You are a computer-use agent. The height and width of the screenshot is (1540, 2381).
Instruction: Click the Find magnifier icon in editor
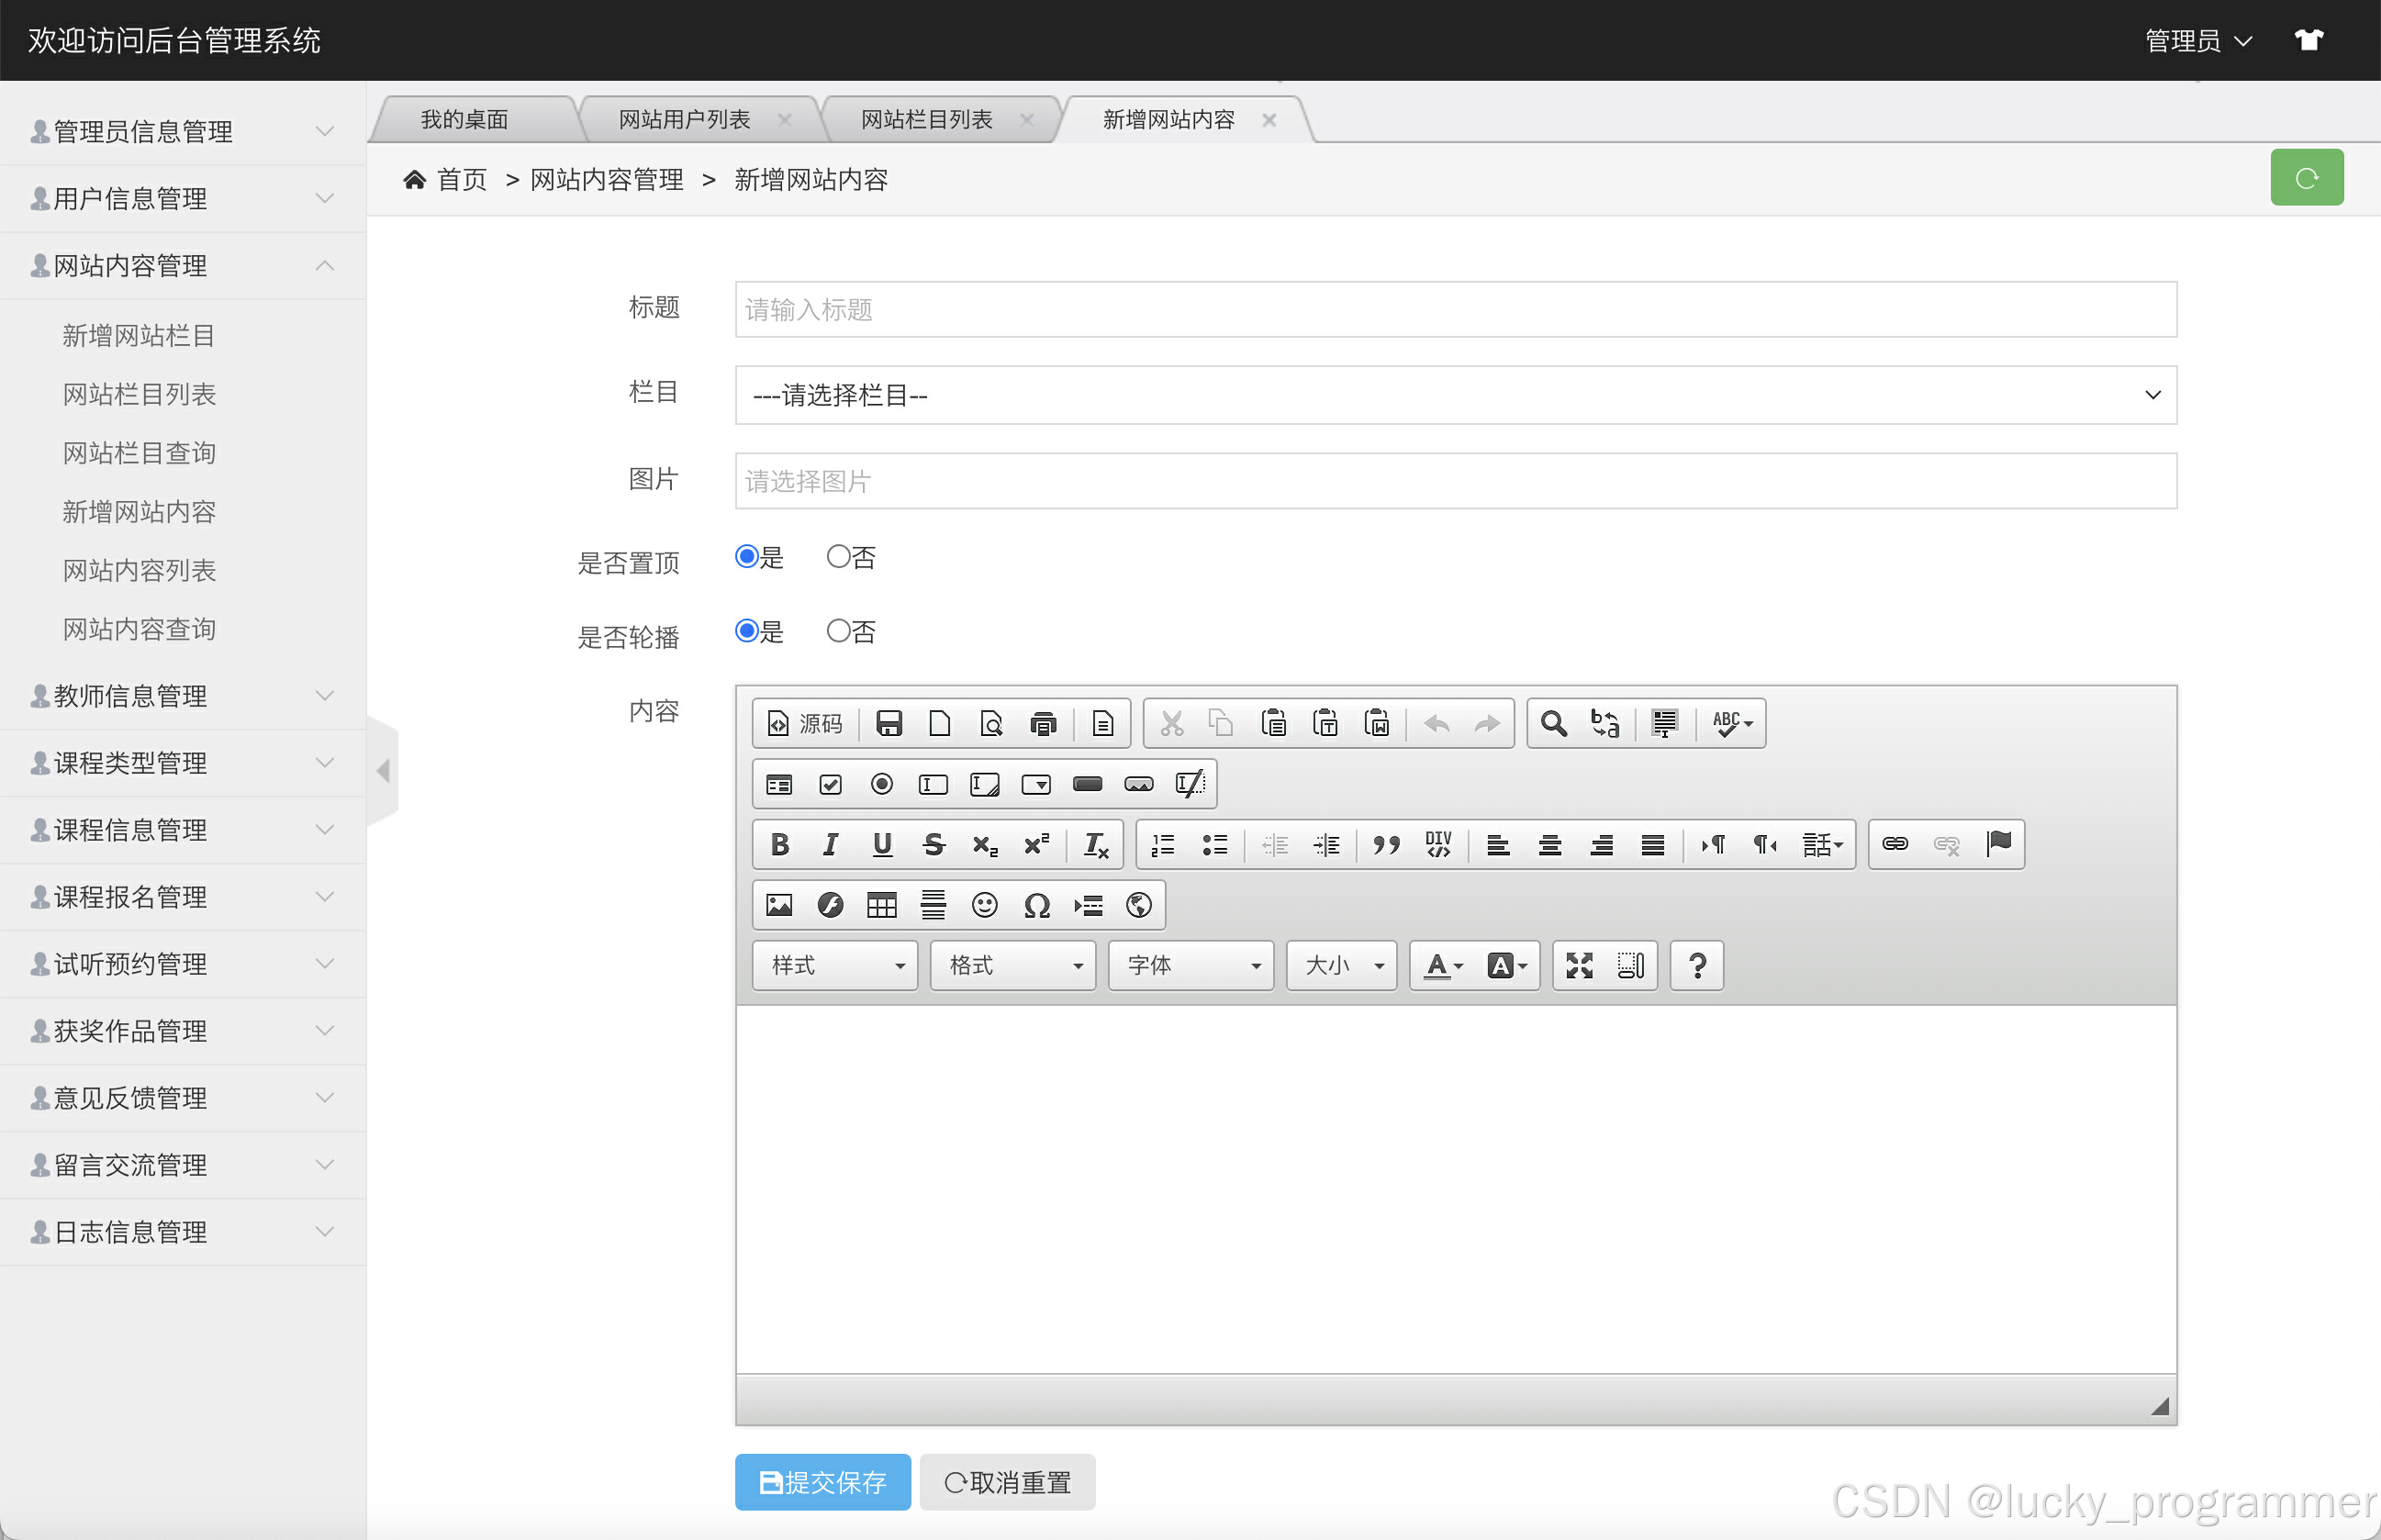pyautogui.click(x=1553, y=723)
